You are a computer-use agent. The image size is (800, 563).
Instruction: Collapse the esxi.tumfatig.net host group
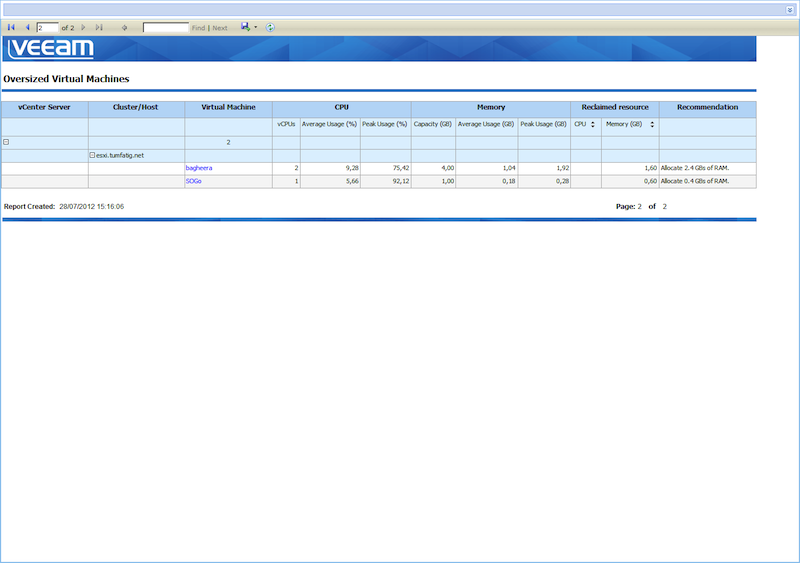tap(92, 155)
